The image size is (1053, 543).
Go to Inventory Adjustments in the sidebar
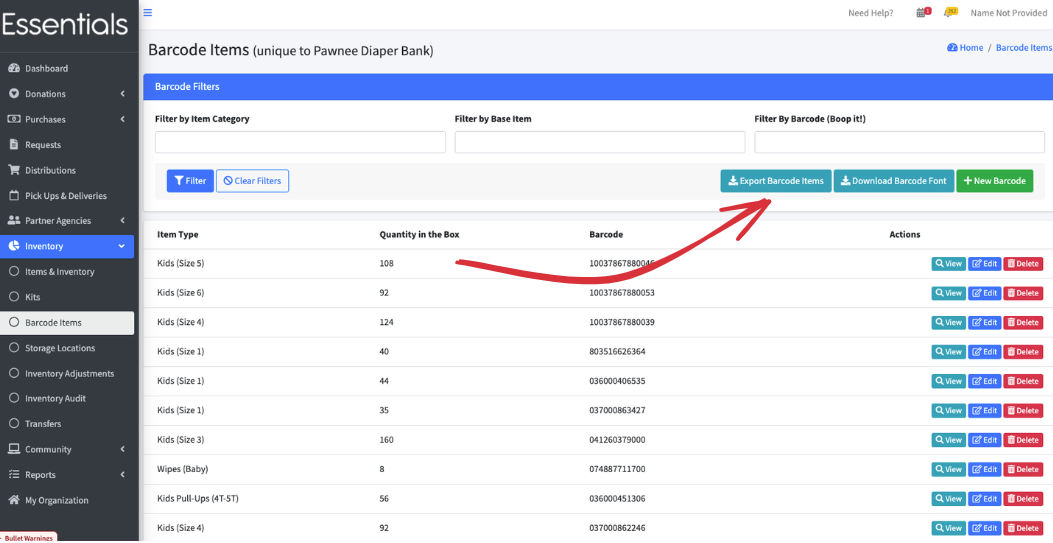[67, 373]
